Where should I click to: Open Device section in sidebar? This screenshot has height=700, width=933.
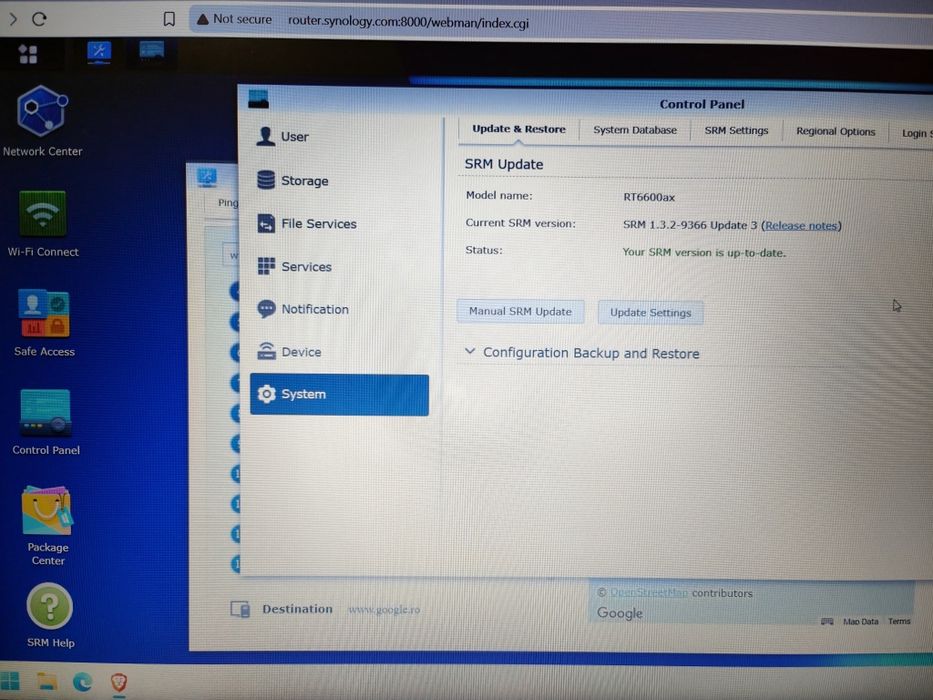[339, 352]
